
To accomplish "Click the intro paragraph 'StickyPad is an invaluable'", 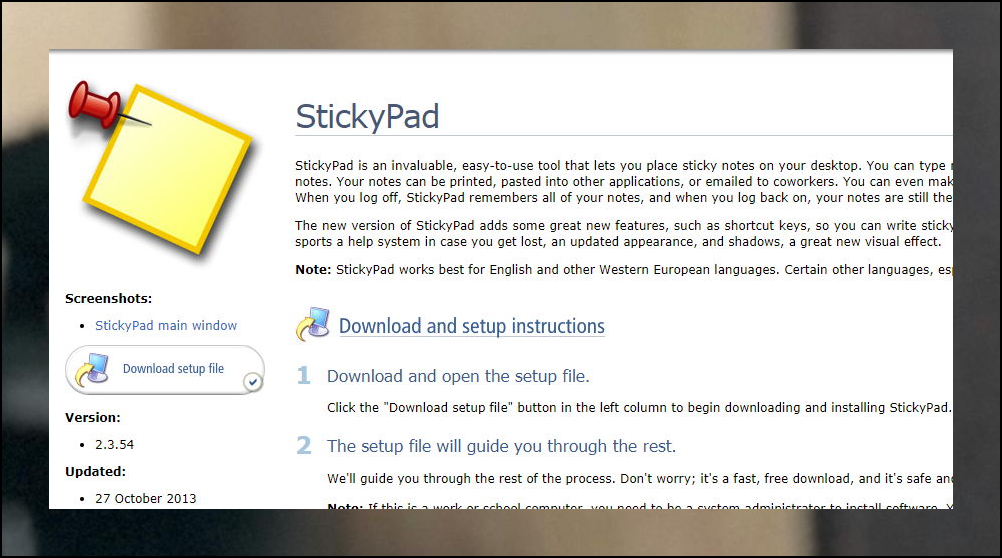I will [x=624, y=182].
